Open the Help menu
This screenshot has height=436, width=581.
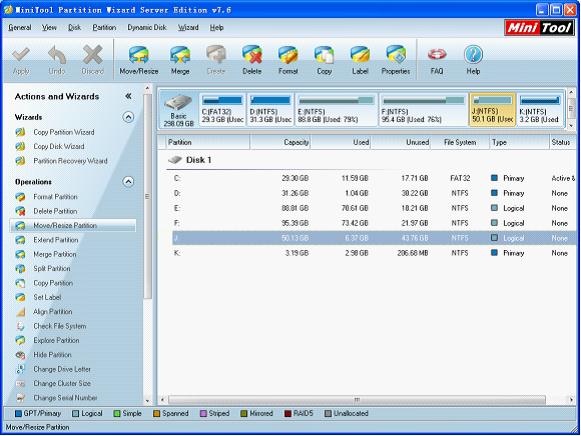coord(216,27)
